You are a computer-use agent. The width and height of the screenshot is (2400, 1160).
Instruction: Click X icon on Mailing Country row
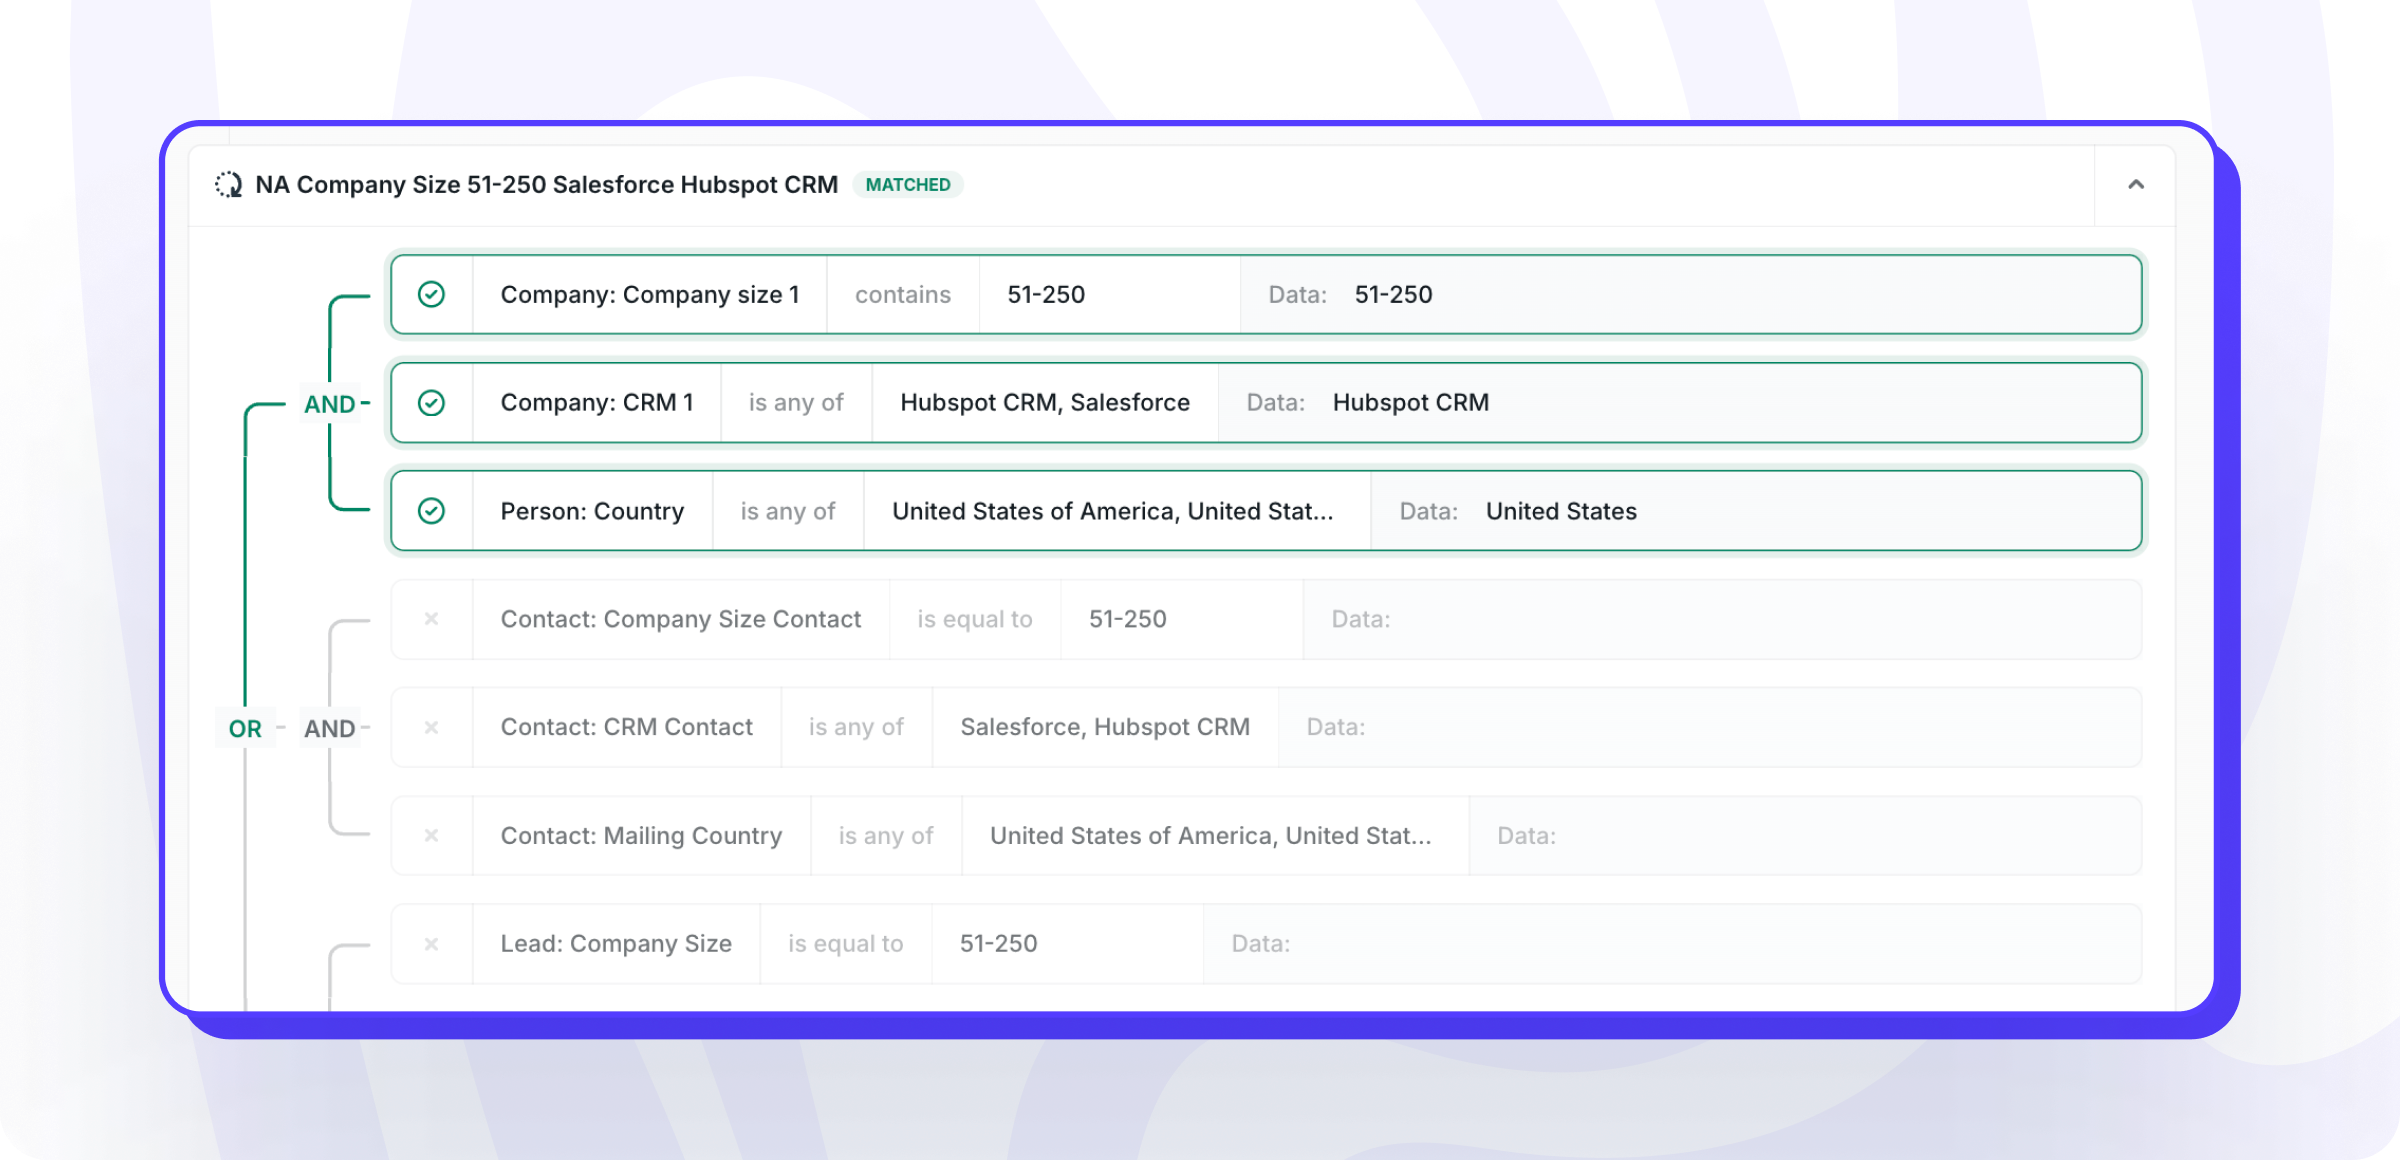(x=431, y=835)
